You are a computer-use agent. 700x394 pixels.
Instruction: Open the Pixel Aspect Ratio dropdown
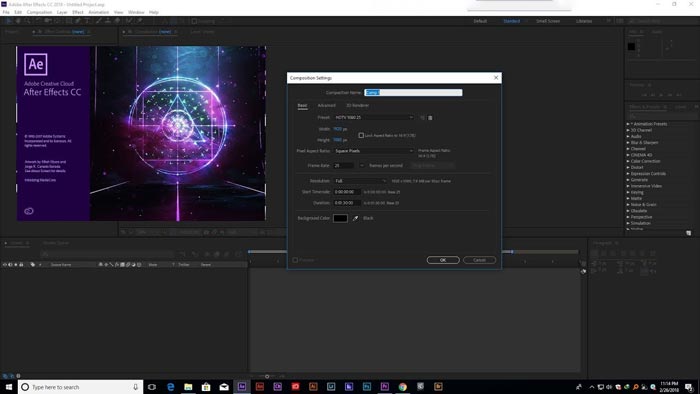coord(374,151)
